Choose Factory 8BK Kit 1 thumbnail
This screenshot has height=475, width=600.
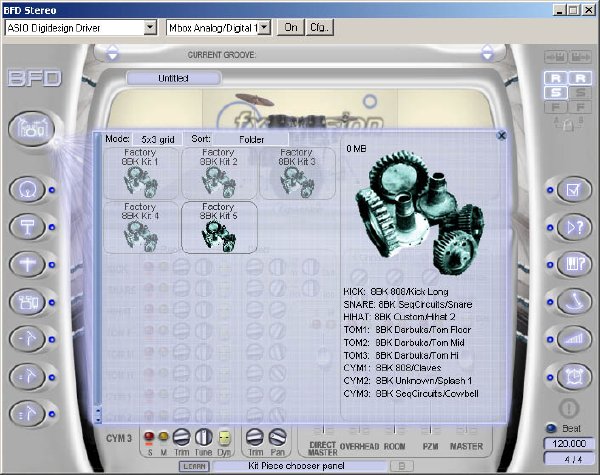click(x=140, y=173)
